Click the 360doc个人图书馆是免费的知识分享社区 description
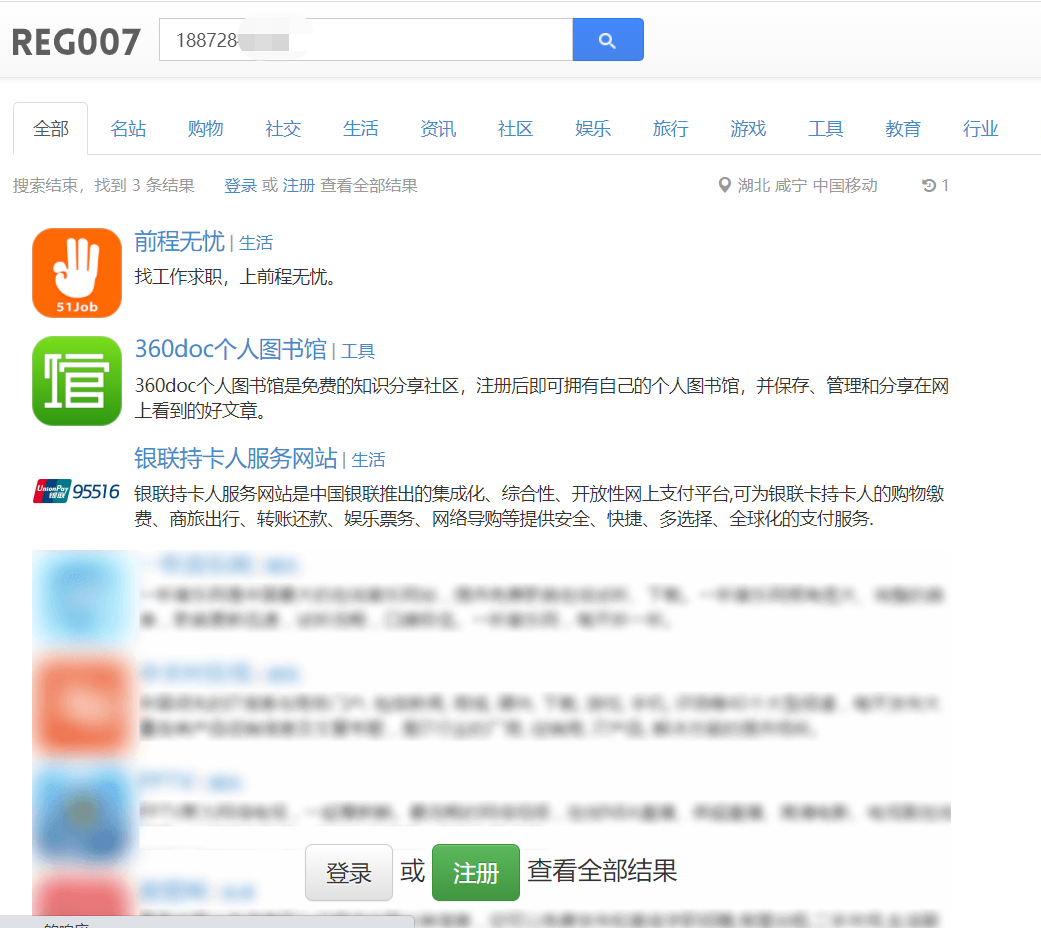Screen dimensions: 1041x928 click(x=542, y=398)
